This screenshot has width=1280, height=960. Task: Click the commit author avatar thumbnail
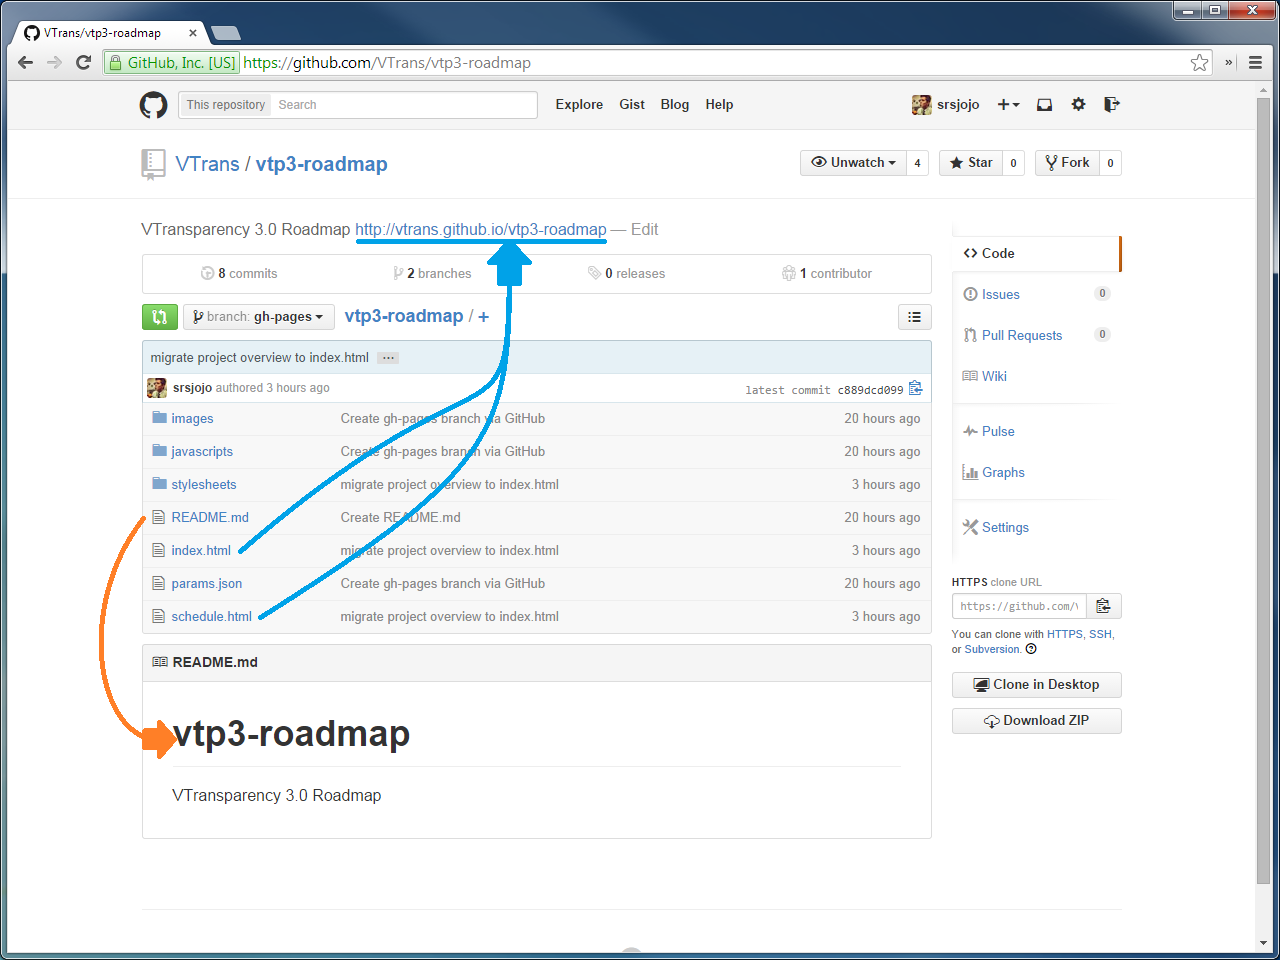pos(157,388)
